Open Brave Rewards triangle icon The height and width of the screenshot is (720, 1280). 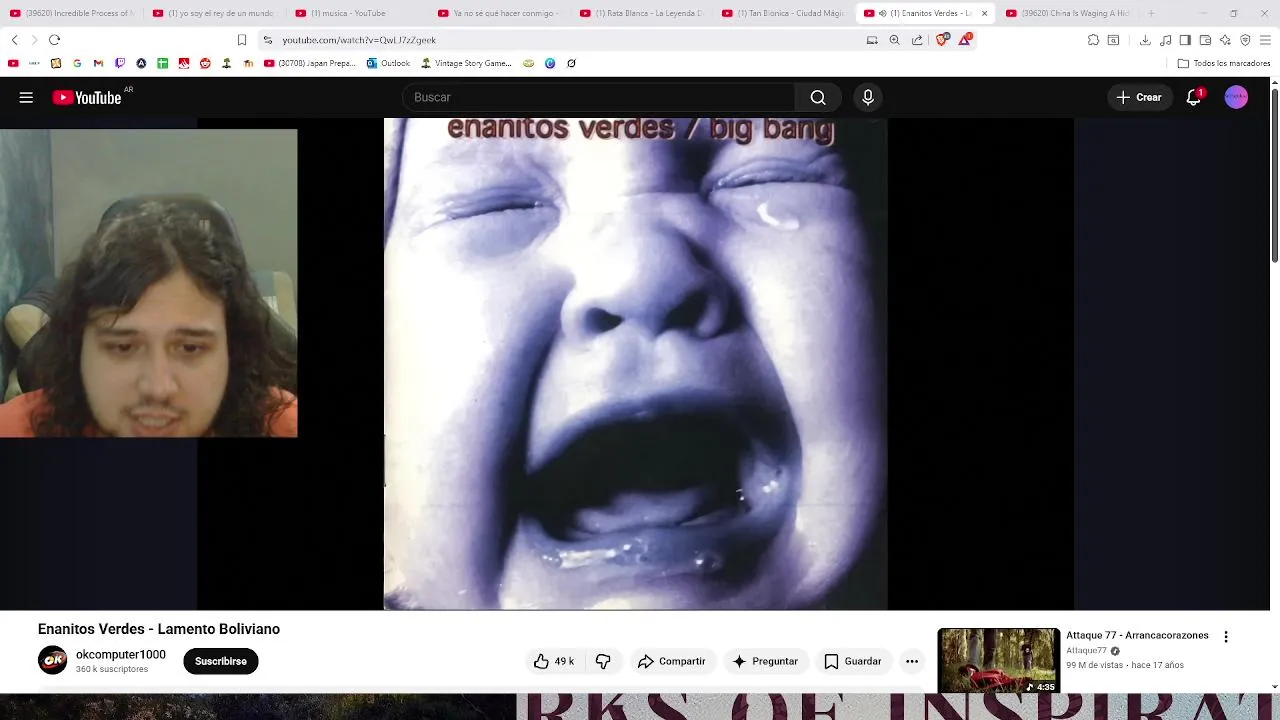pos(964,40)
